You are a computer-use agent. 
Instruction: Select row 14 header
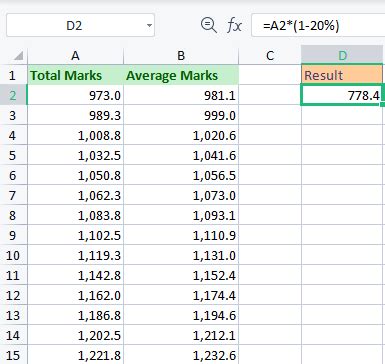[x=13, y=335]
